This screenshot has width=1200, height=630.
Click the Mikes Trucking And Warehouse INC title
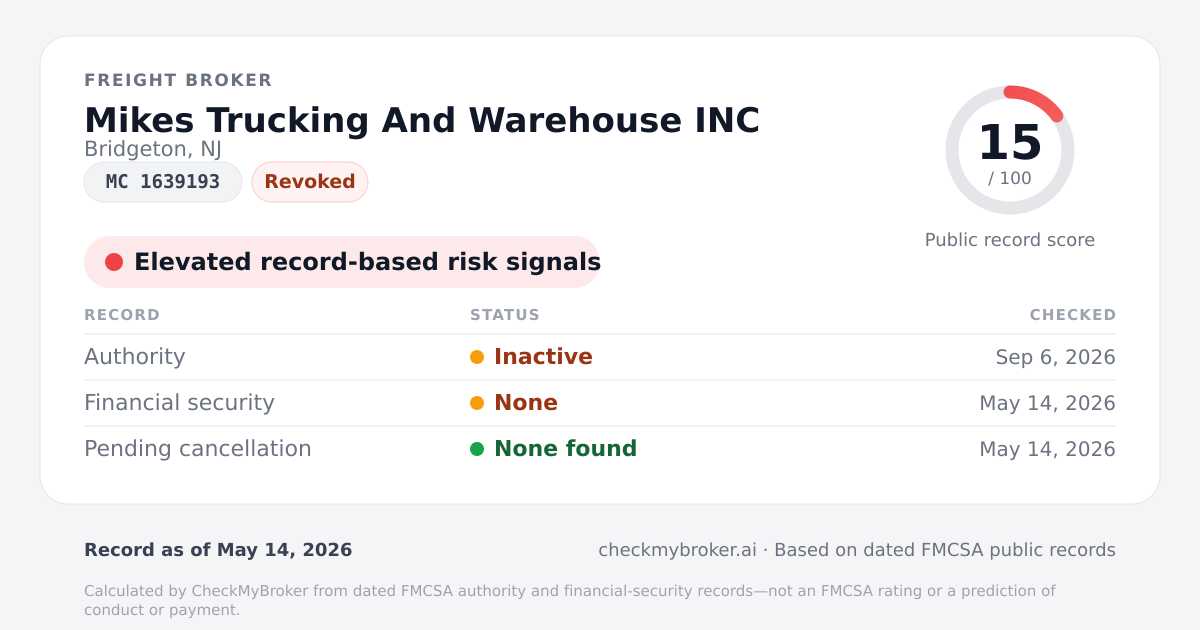tap(422, 120)
